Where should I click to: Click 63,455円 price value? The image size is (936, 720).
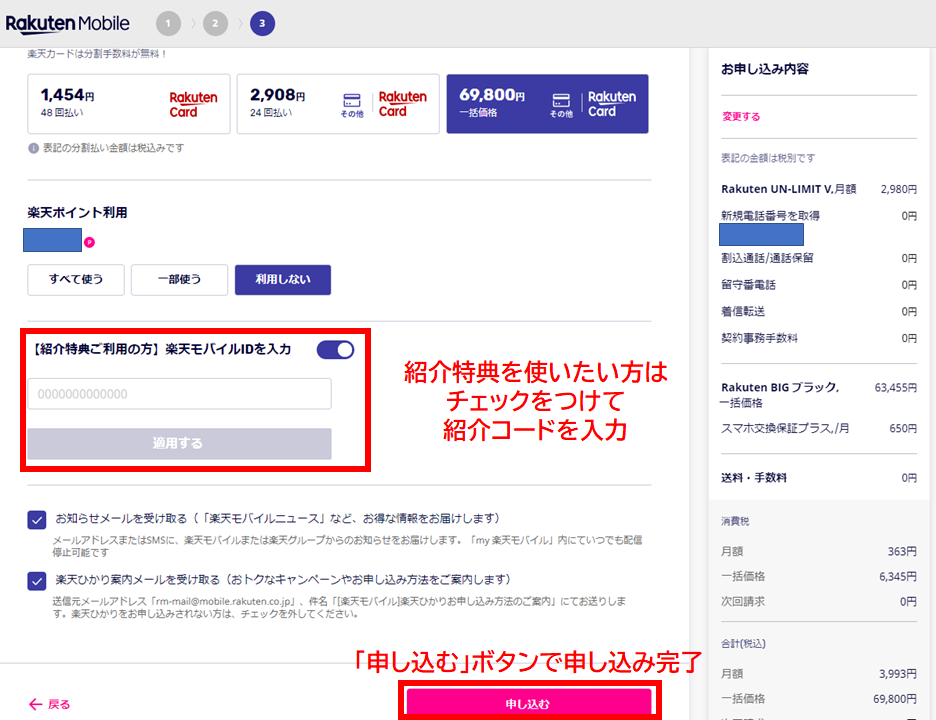[895, 387]
